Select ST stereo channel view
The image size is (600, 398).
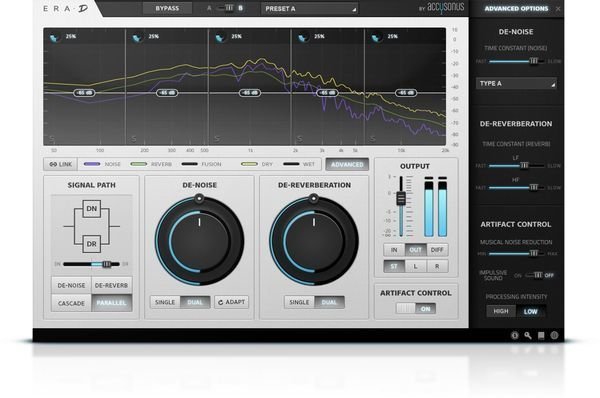[x=394, y=266]
